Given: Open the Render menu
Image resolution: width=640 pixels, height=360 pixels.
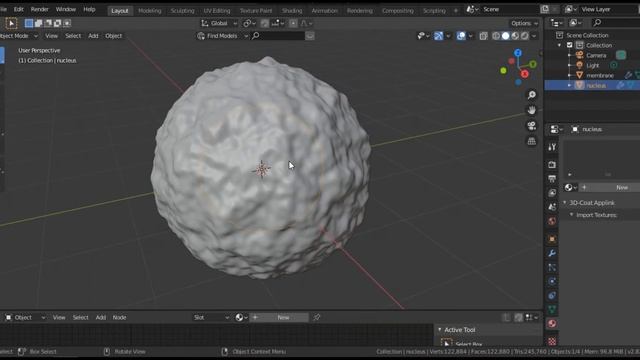Looking at the screenshot, I should pos(40,9).
